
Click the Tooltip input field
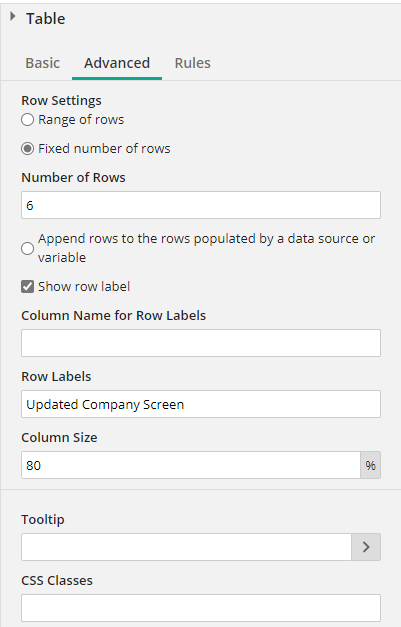[186, 547]
